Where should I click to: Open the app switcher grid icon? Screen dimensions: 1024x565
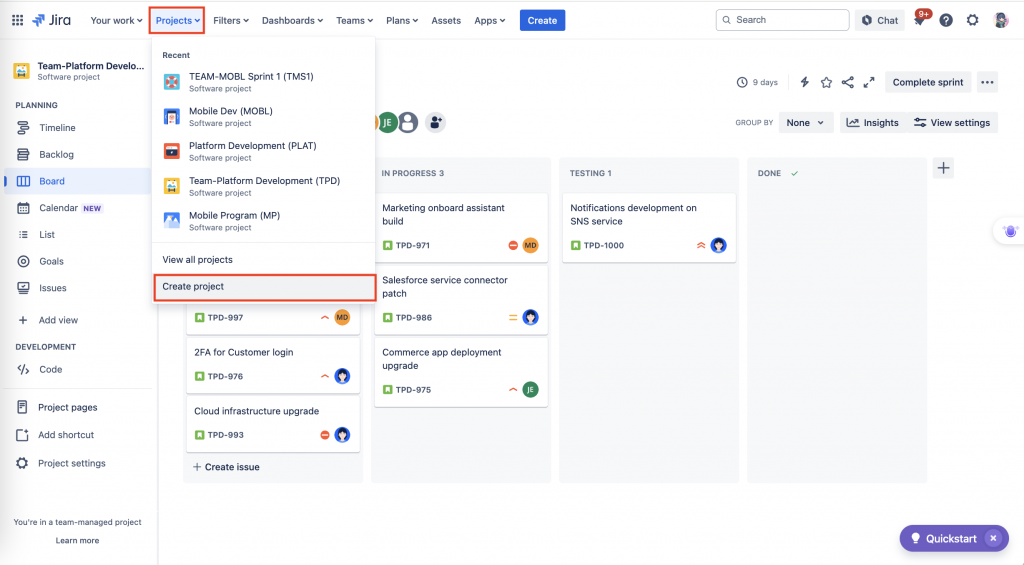click(x=18, y=20)
